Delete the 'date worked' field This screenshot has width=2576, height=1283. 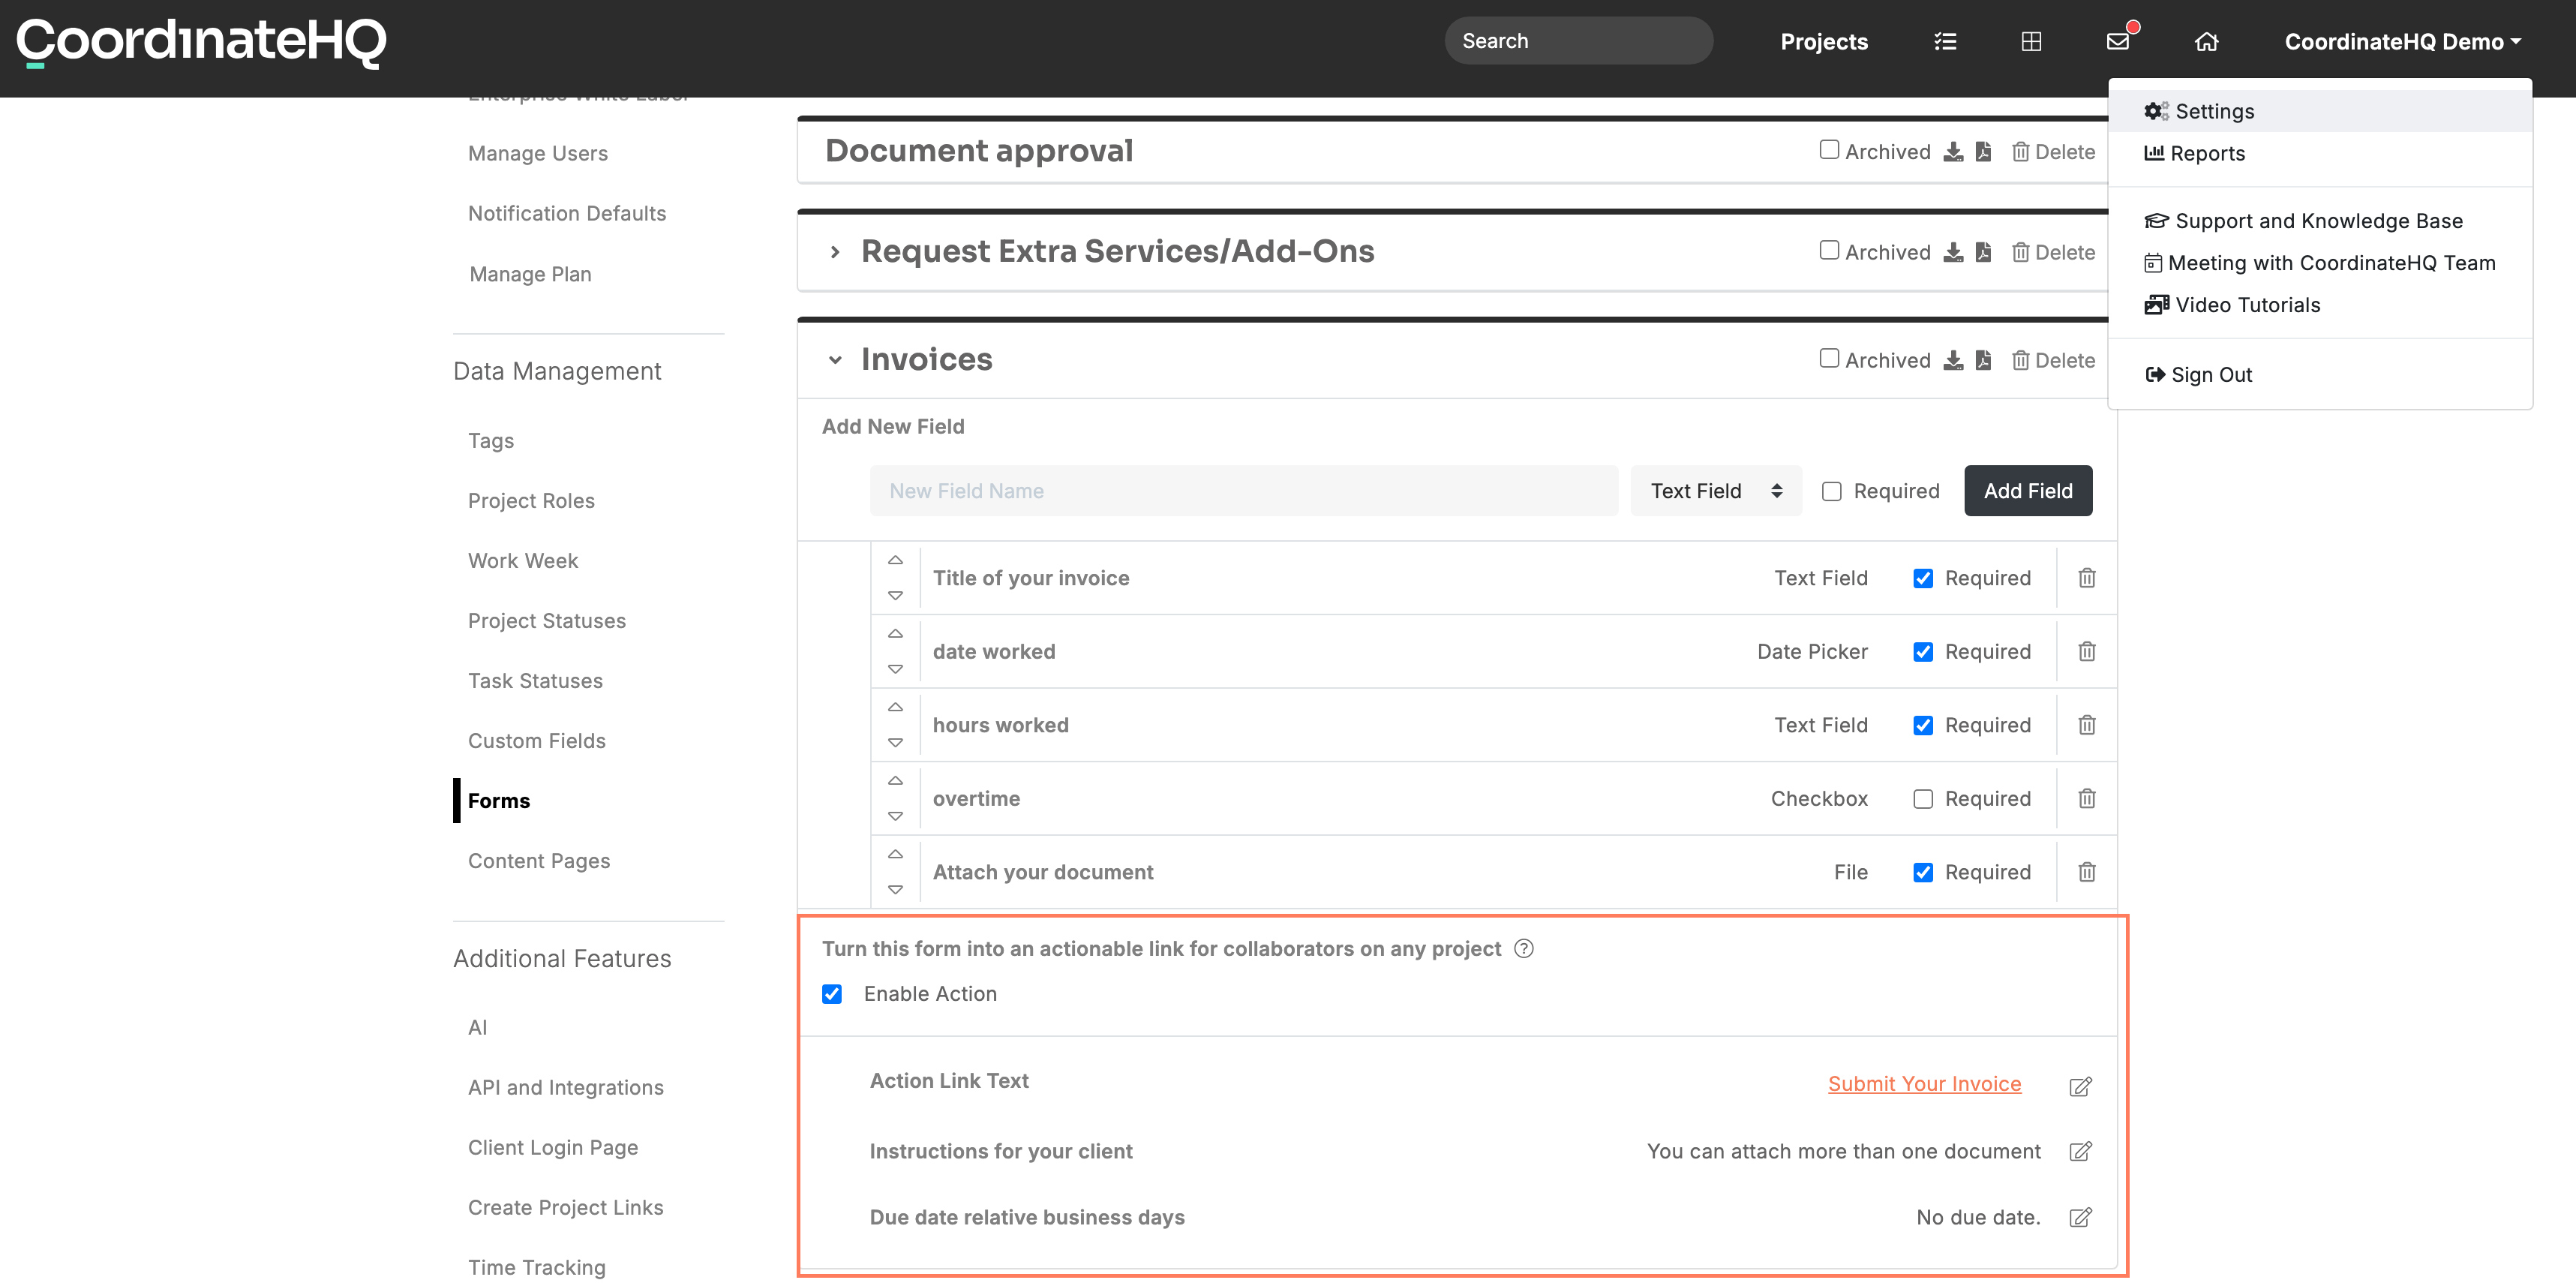coord(2086,652)
